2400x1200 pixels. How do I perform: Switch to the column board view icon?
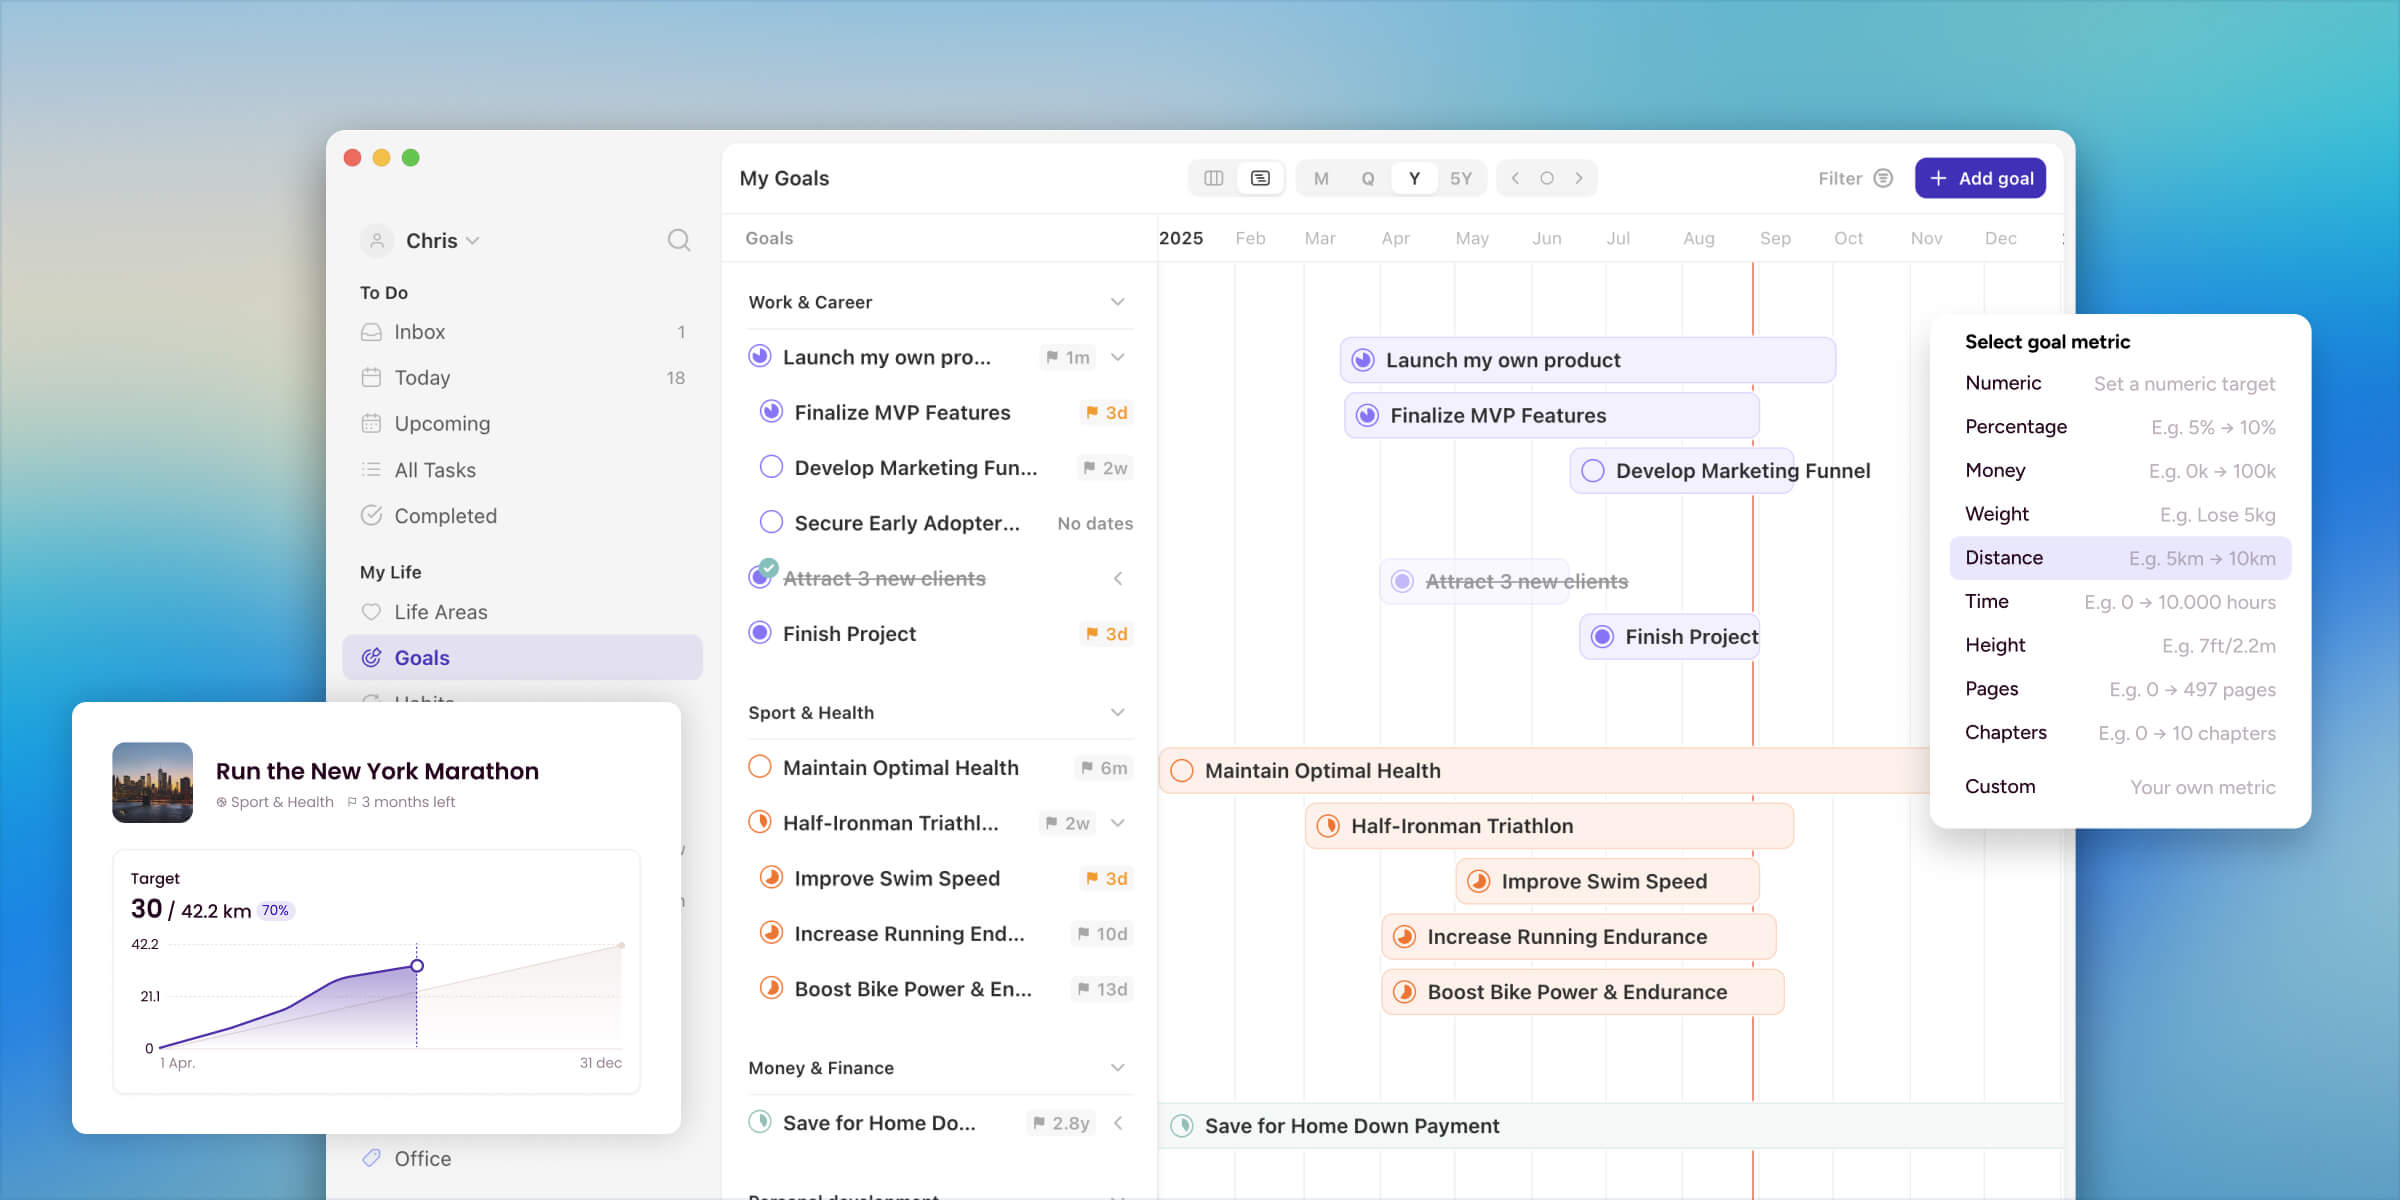tap(1213, 178)
